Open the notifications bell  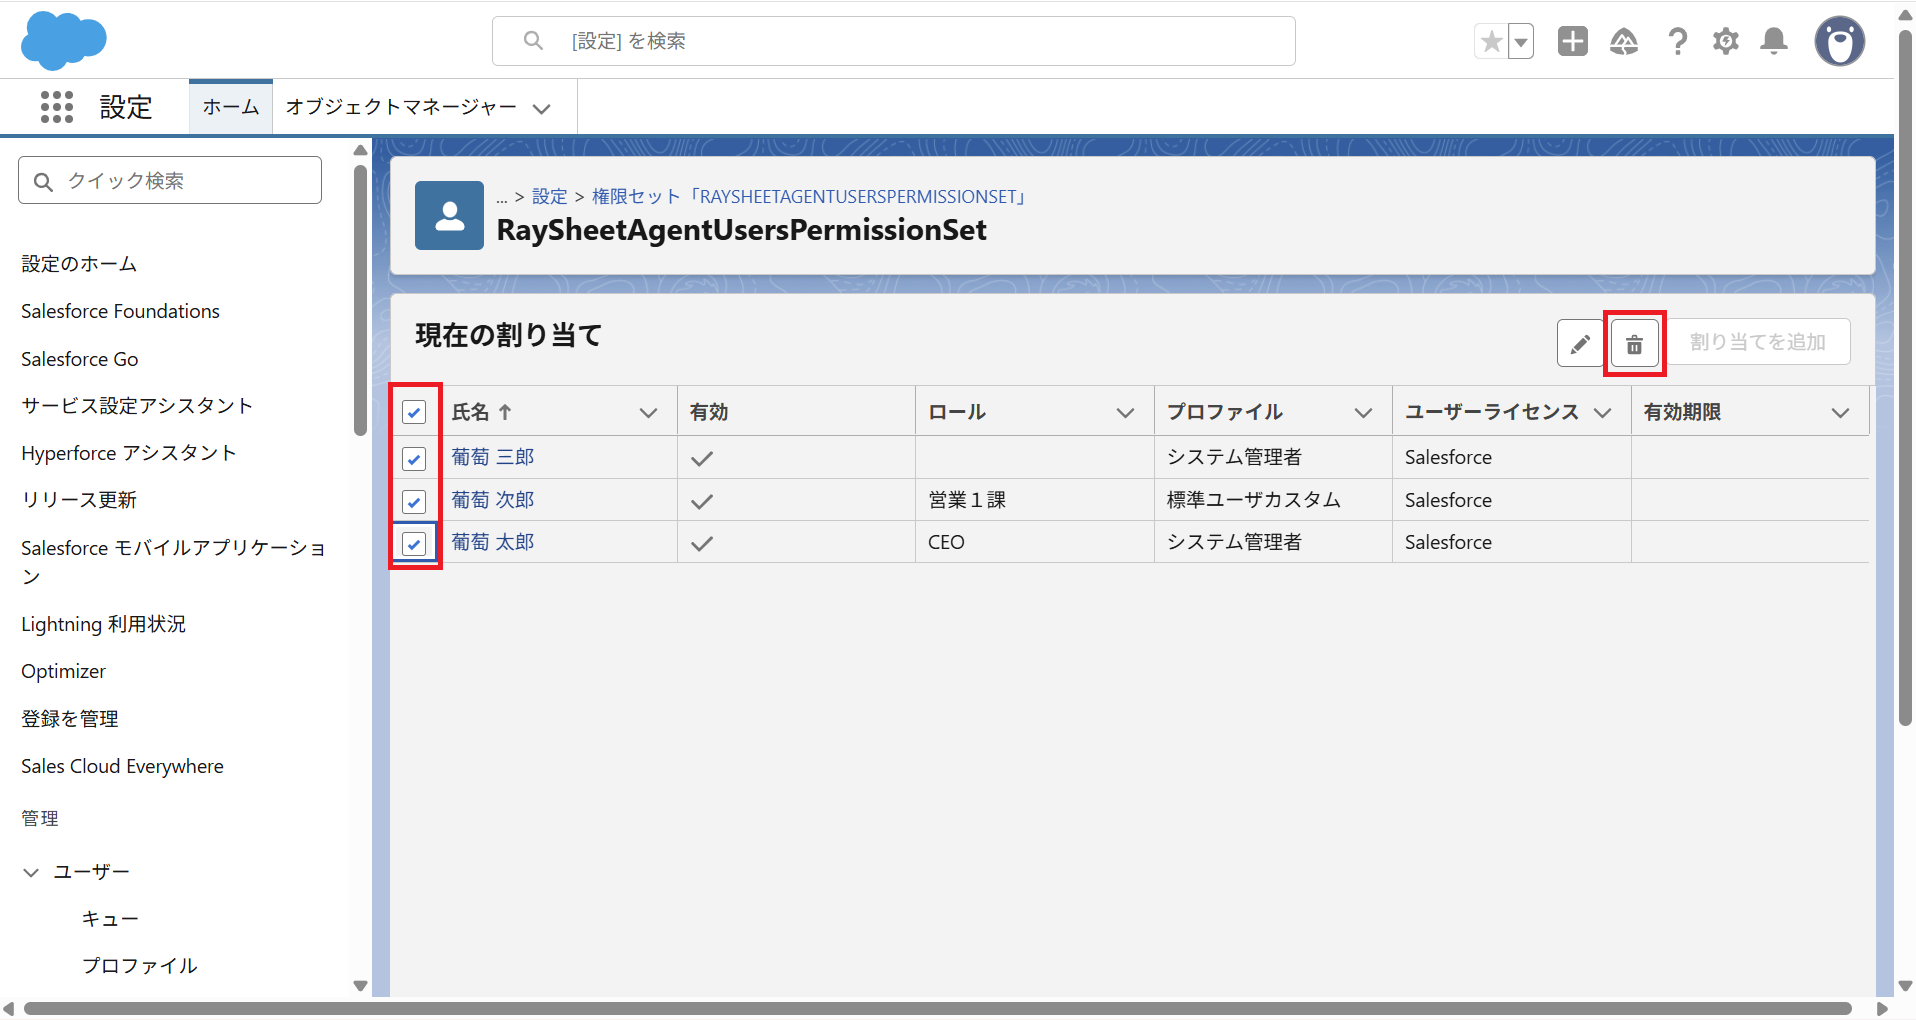pyautogui.click(x=1773, y=41)
